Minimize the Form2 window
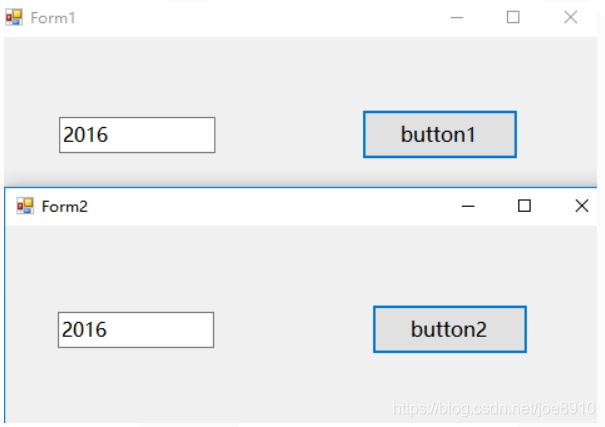Viewport: 605px width, 427px height. [x=467, y=206]
